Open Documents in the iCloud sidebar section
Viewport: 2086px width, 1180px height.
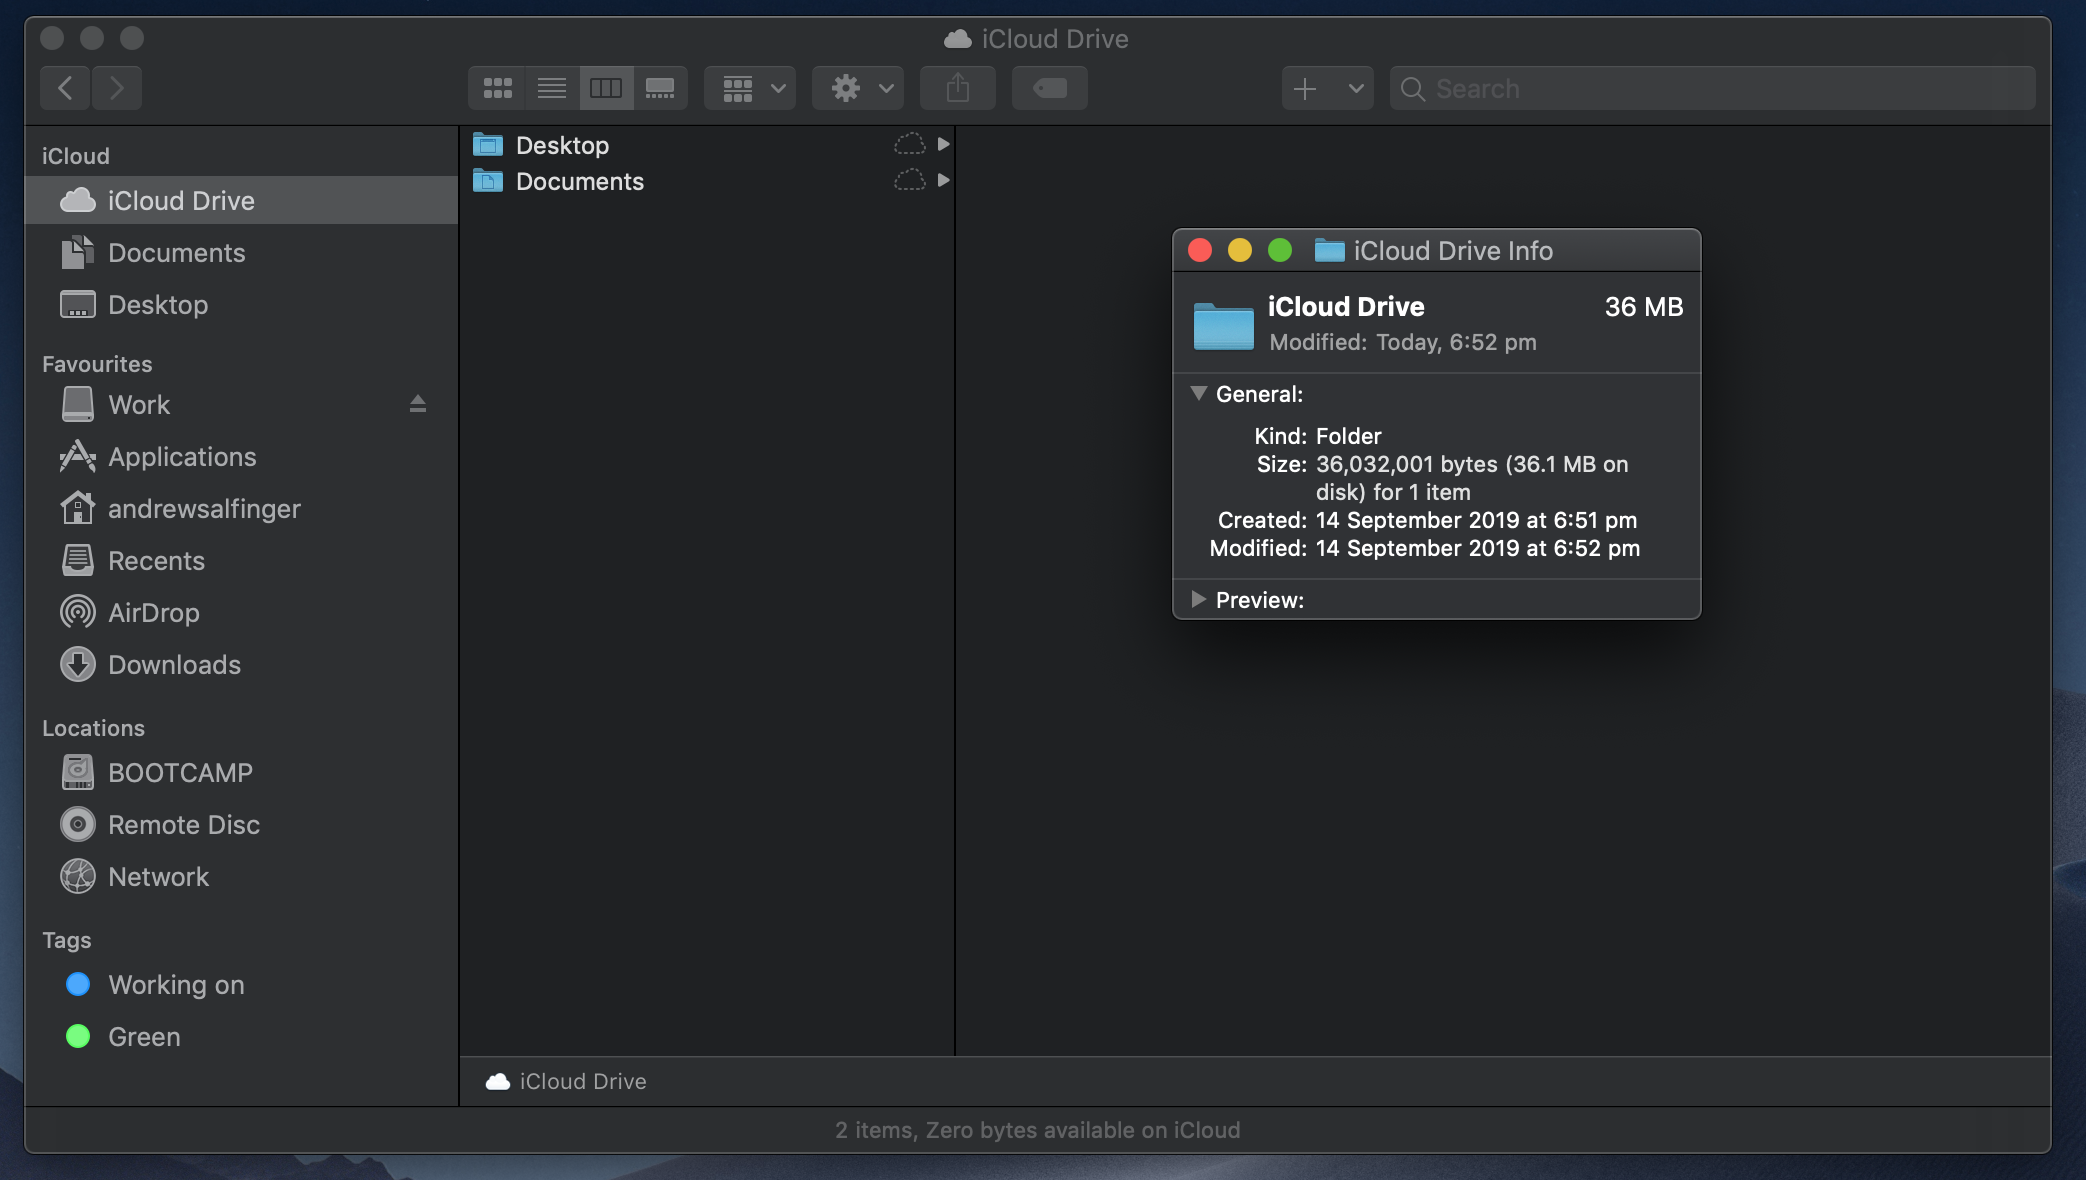[x=241, y=252]
